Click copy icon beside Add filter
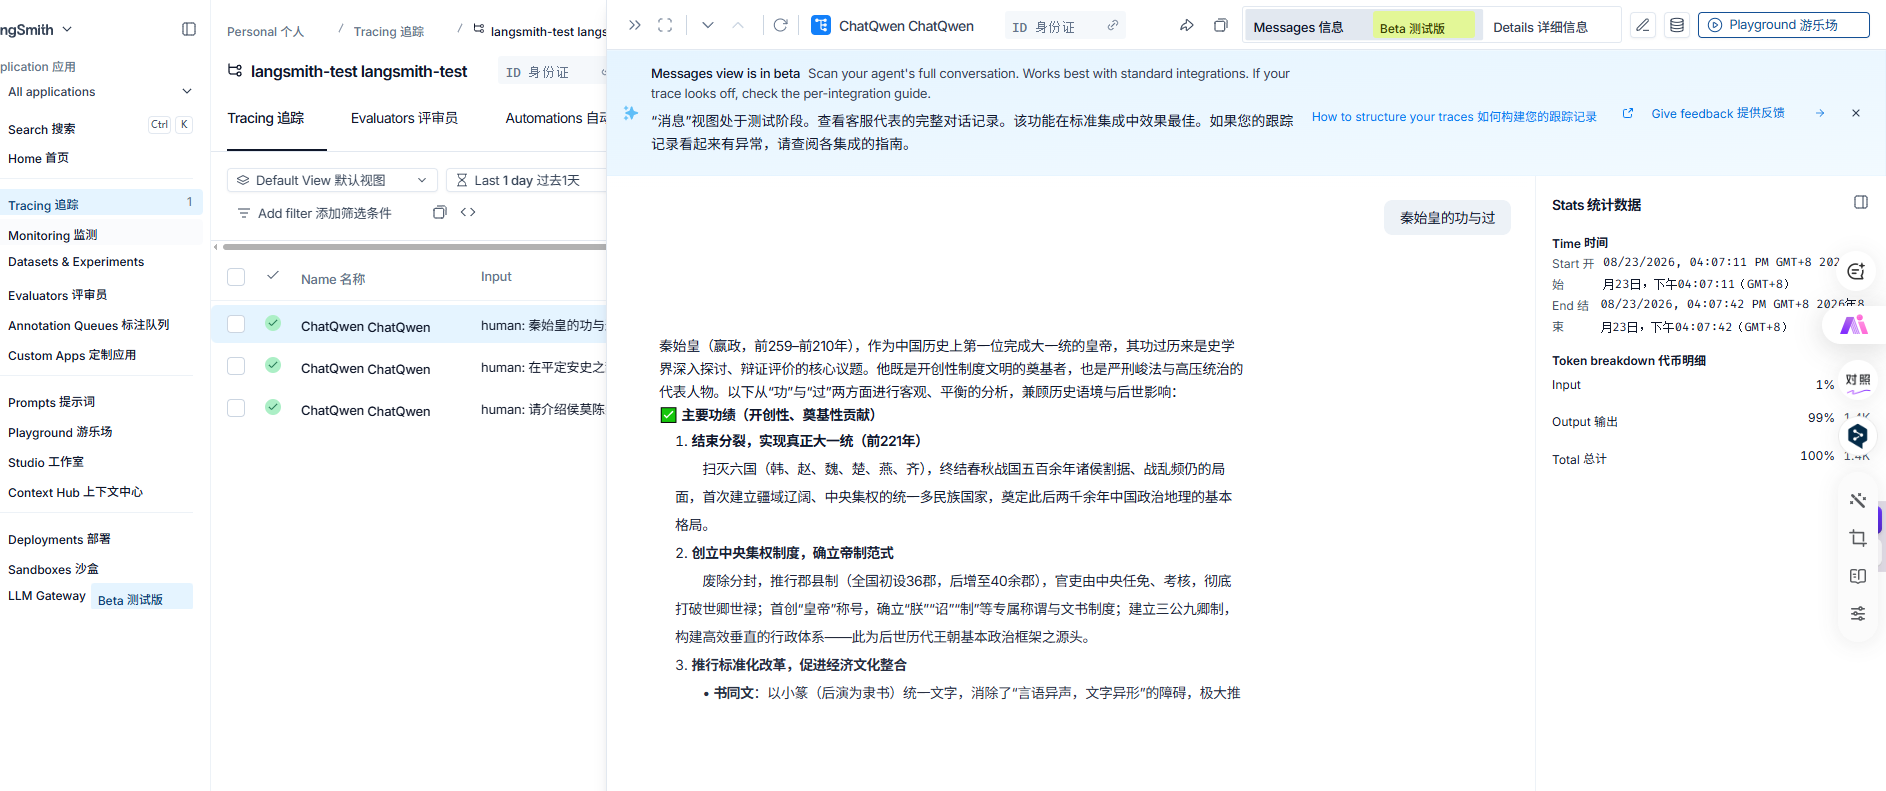Image resolution: width=1886 pixels, height=791 pixels. (x=440, y=212)
